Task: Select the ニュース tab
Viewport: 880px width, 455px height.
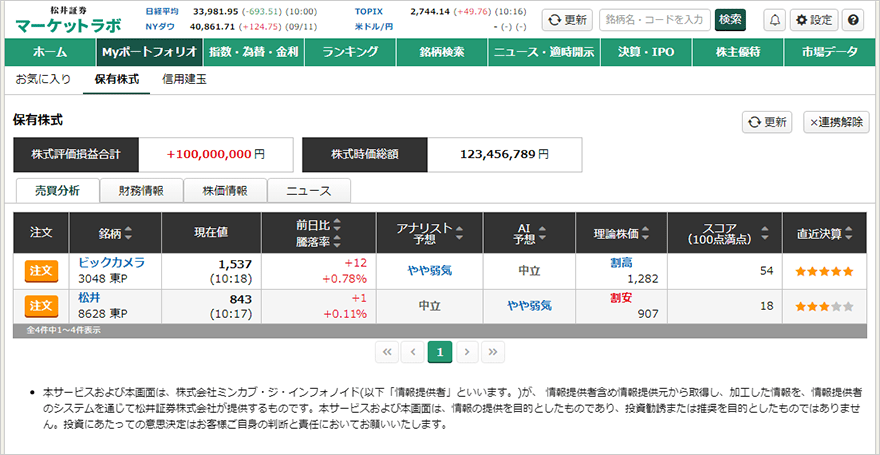Action: (309, 191)
